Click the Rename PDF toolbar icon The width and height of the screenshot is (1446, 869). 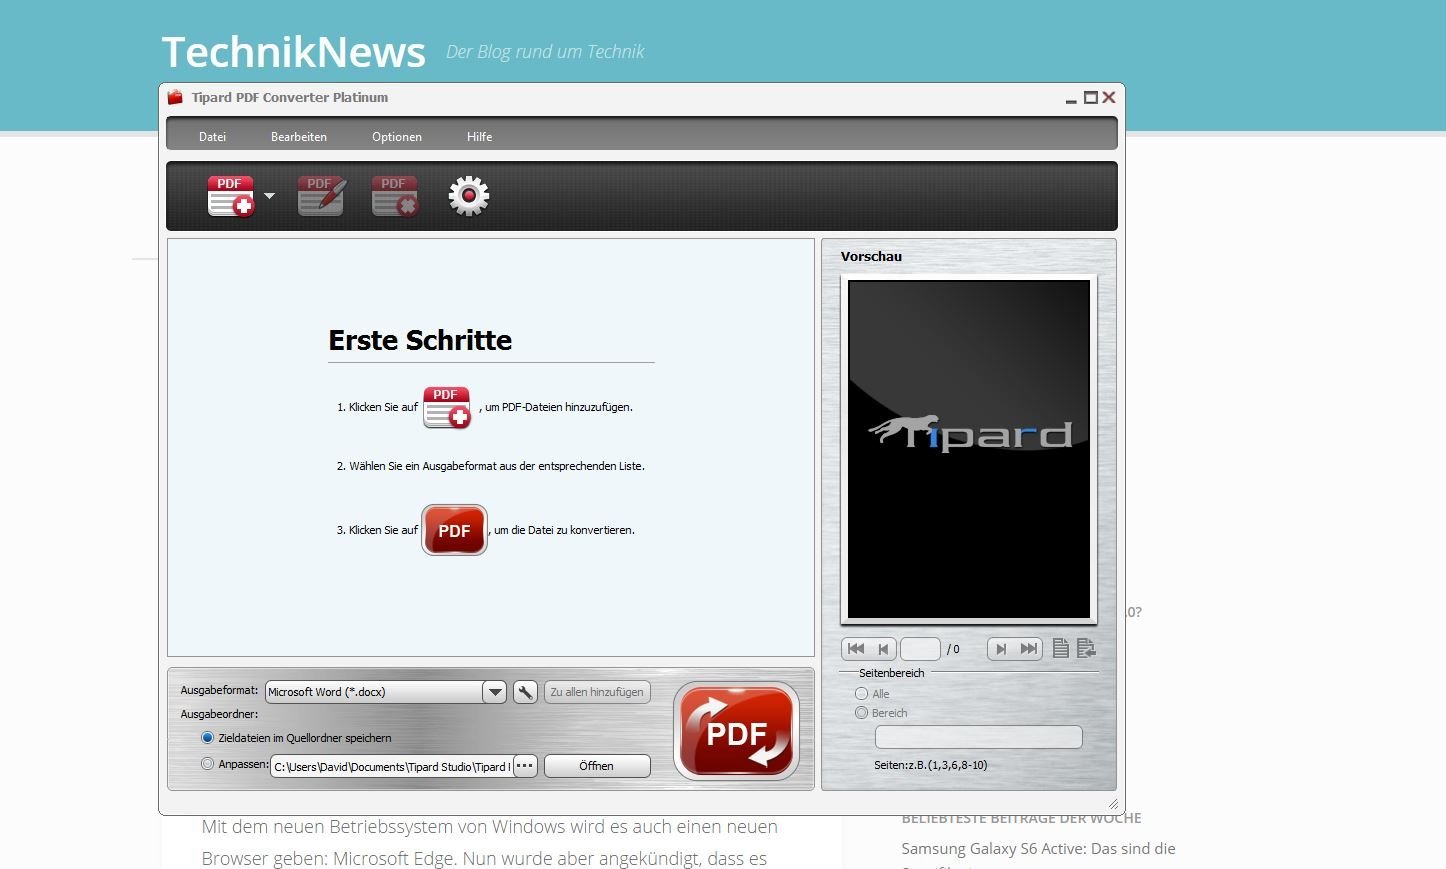click(x=322, y=196)
